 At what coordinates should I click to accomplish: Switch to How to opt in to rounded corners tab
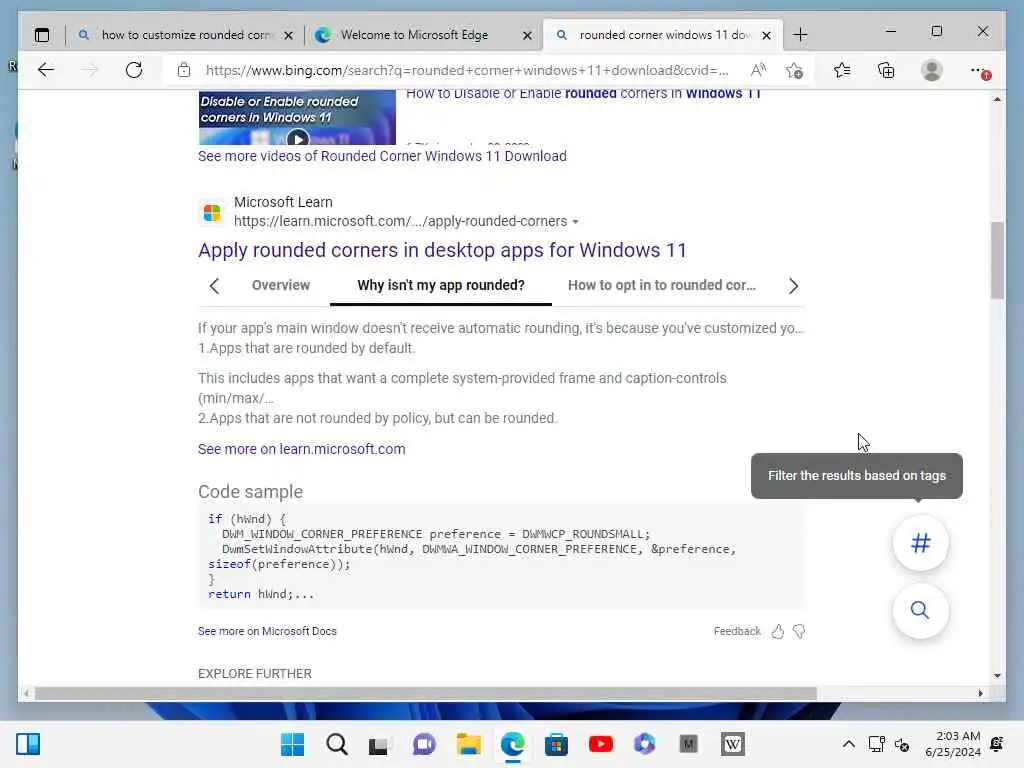pos(662,285)
